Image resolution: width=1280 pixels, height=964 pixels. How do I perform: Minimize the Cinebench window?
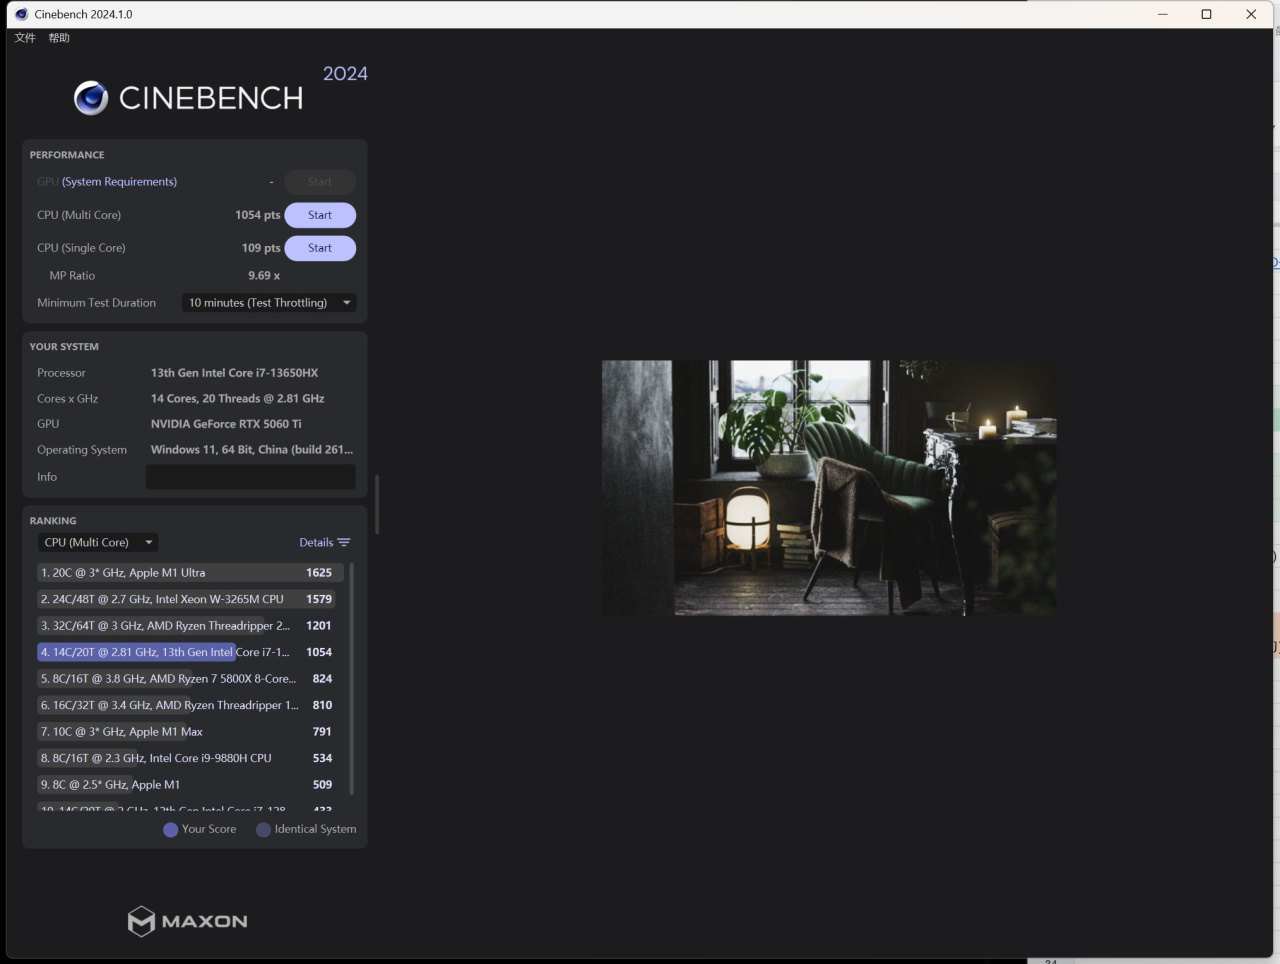point(1163,14)
